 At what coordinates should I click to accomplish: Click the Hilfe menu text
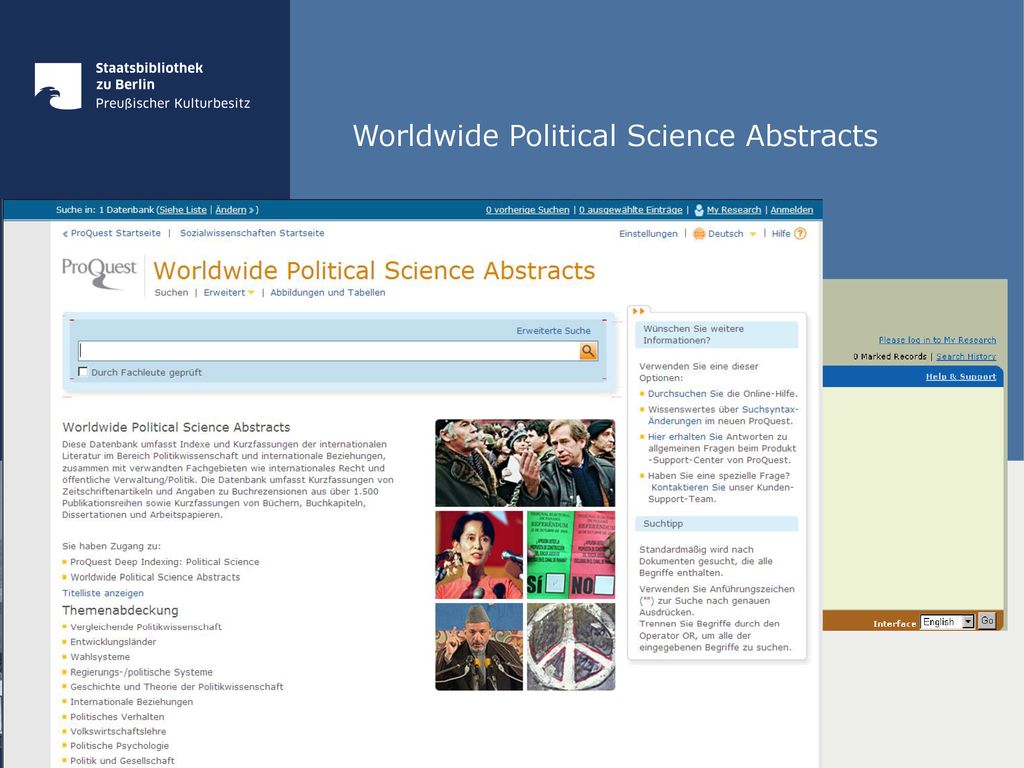tap(781, 234)
